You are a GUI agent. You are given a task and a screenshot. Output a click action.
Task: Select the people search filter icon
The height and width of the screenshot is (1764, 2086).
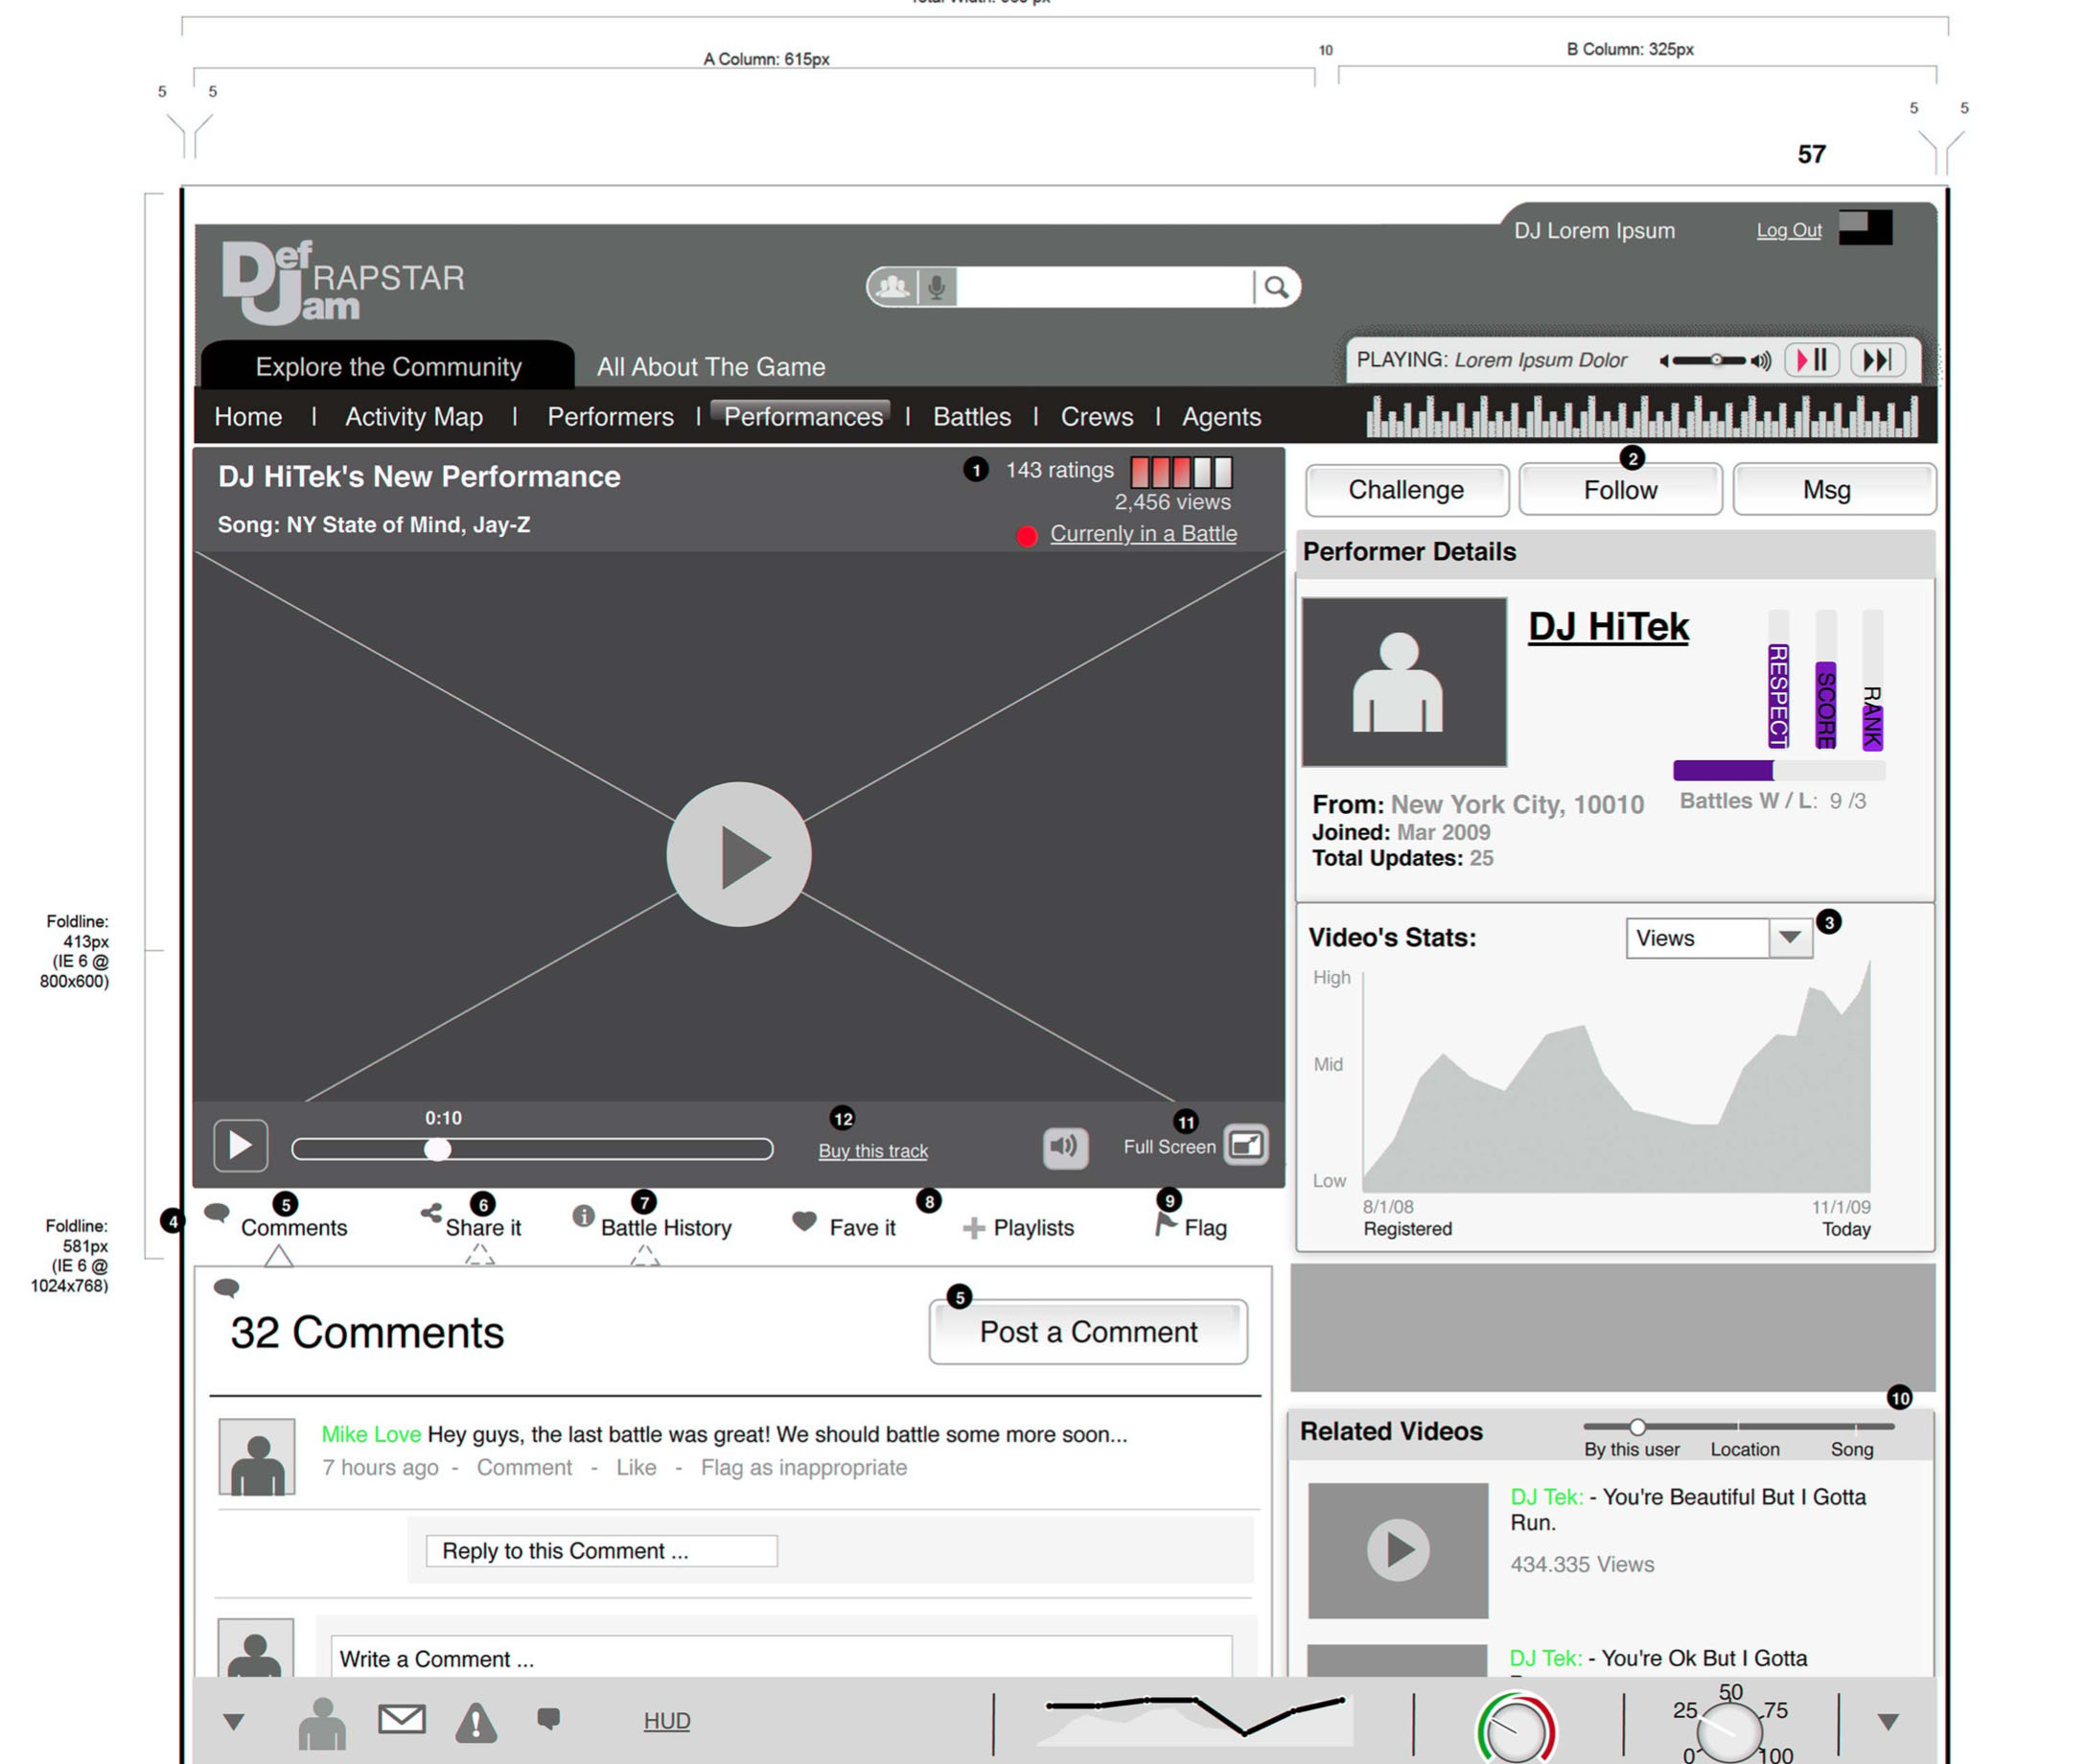click(892, 288)
